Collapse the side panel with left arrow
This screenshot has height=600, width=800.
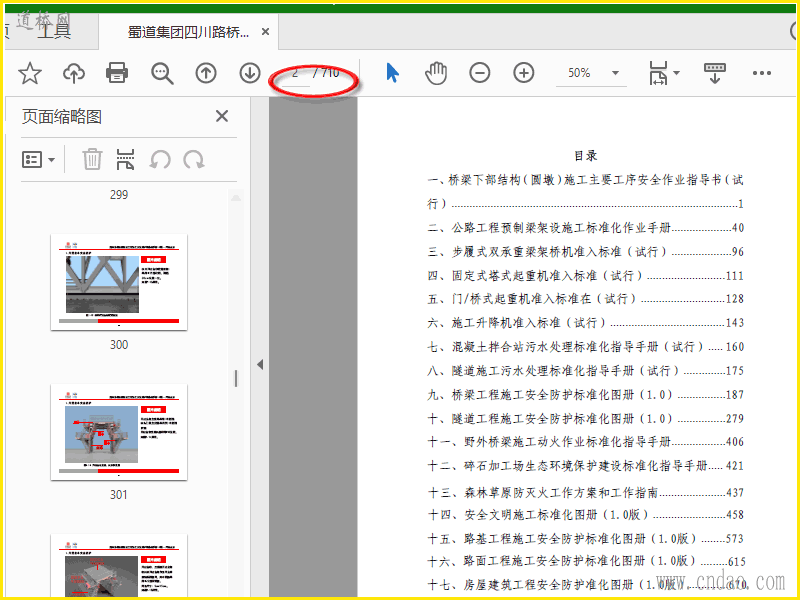tap(260, 364)
